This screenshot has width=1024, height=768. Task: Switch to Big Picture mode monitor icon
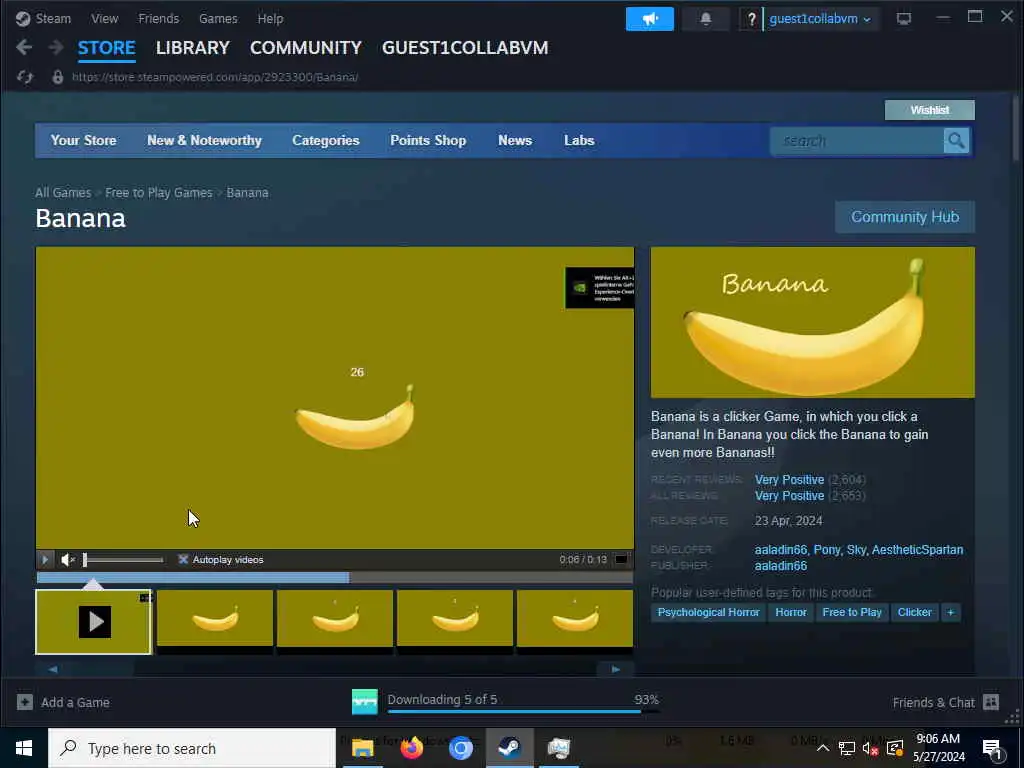coord(903,19)
